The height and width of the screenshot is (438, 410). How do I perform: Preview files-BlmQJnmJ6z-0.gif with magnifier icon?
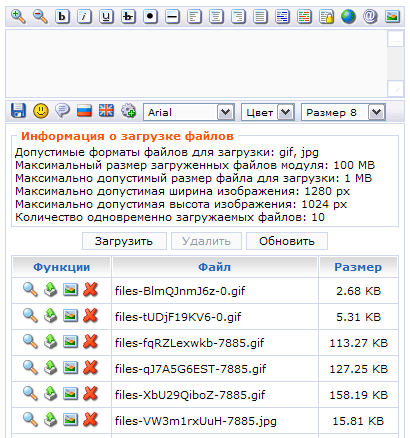(30, 290)
